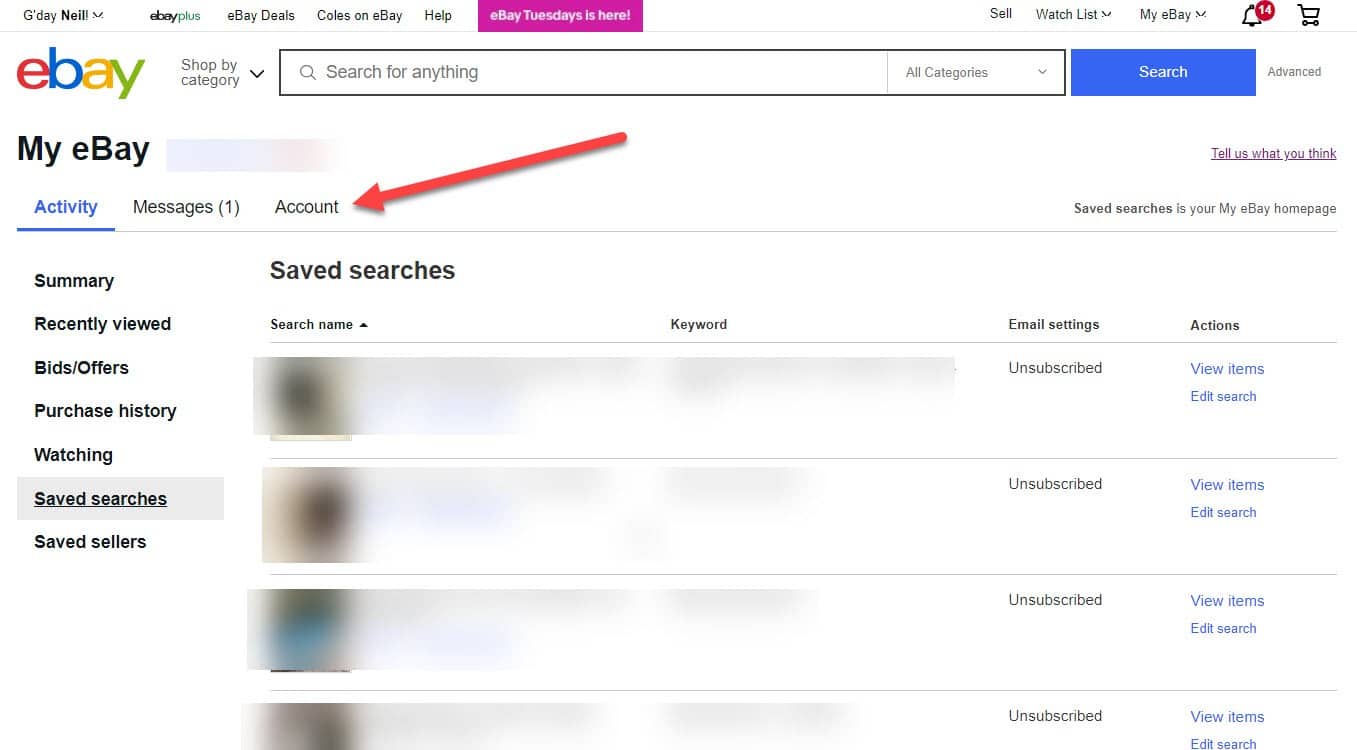The height and width of the screenshot is (750, 1357).
Task: Switch to the Activity tab
Action: 66,207
